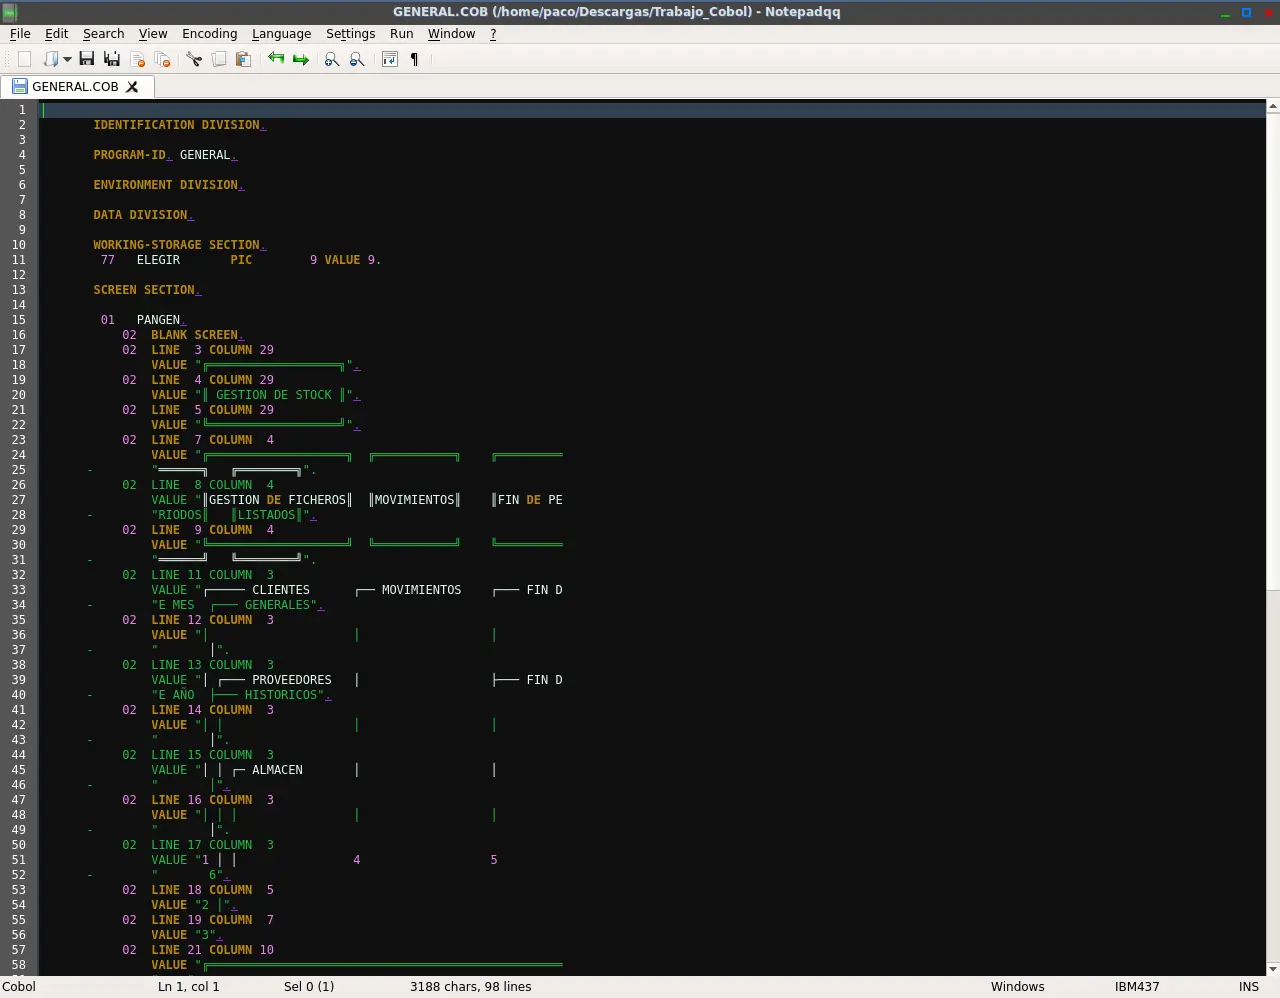The width and height of the screenshot is (1280, 998).
Task: Minimize the Notepadqq window
Action: pos(1225,12)
